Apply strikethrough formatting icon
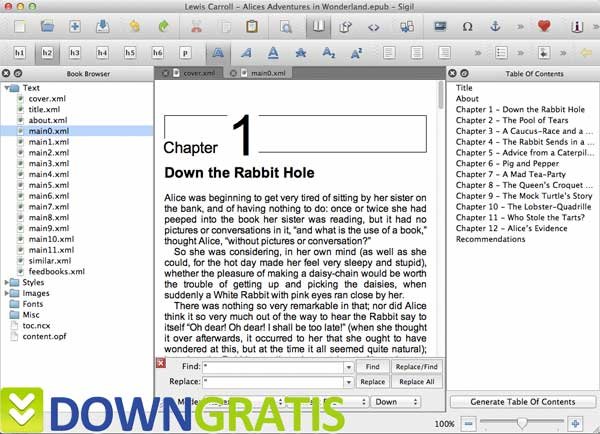The height and width of the screenshot is (434, 600). pyautogui.click(x=300, y=53)
